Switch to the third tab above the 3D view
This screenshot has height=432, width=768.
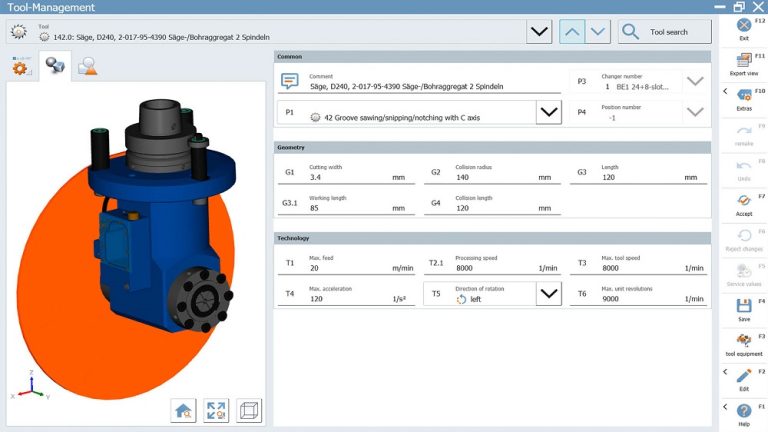[x=88, y=67]
